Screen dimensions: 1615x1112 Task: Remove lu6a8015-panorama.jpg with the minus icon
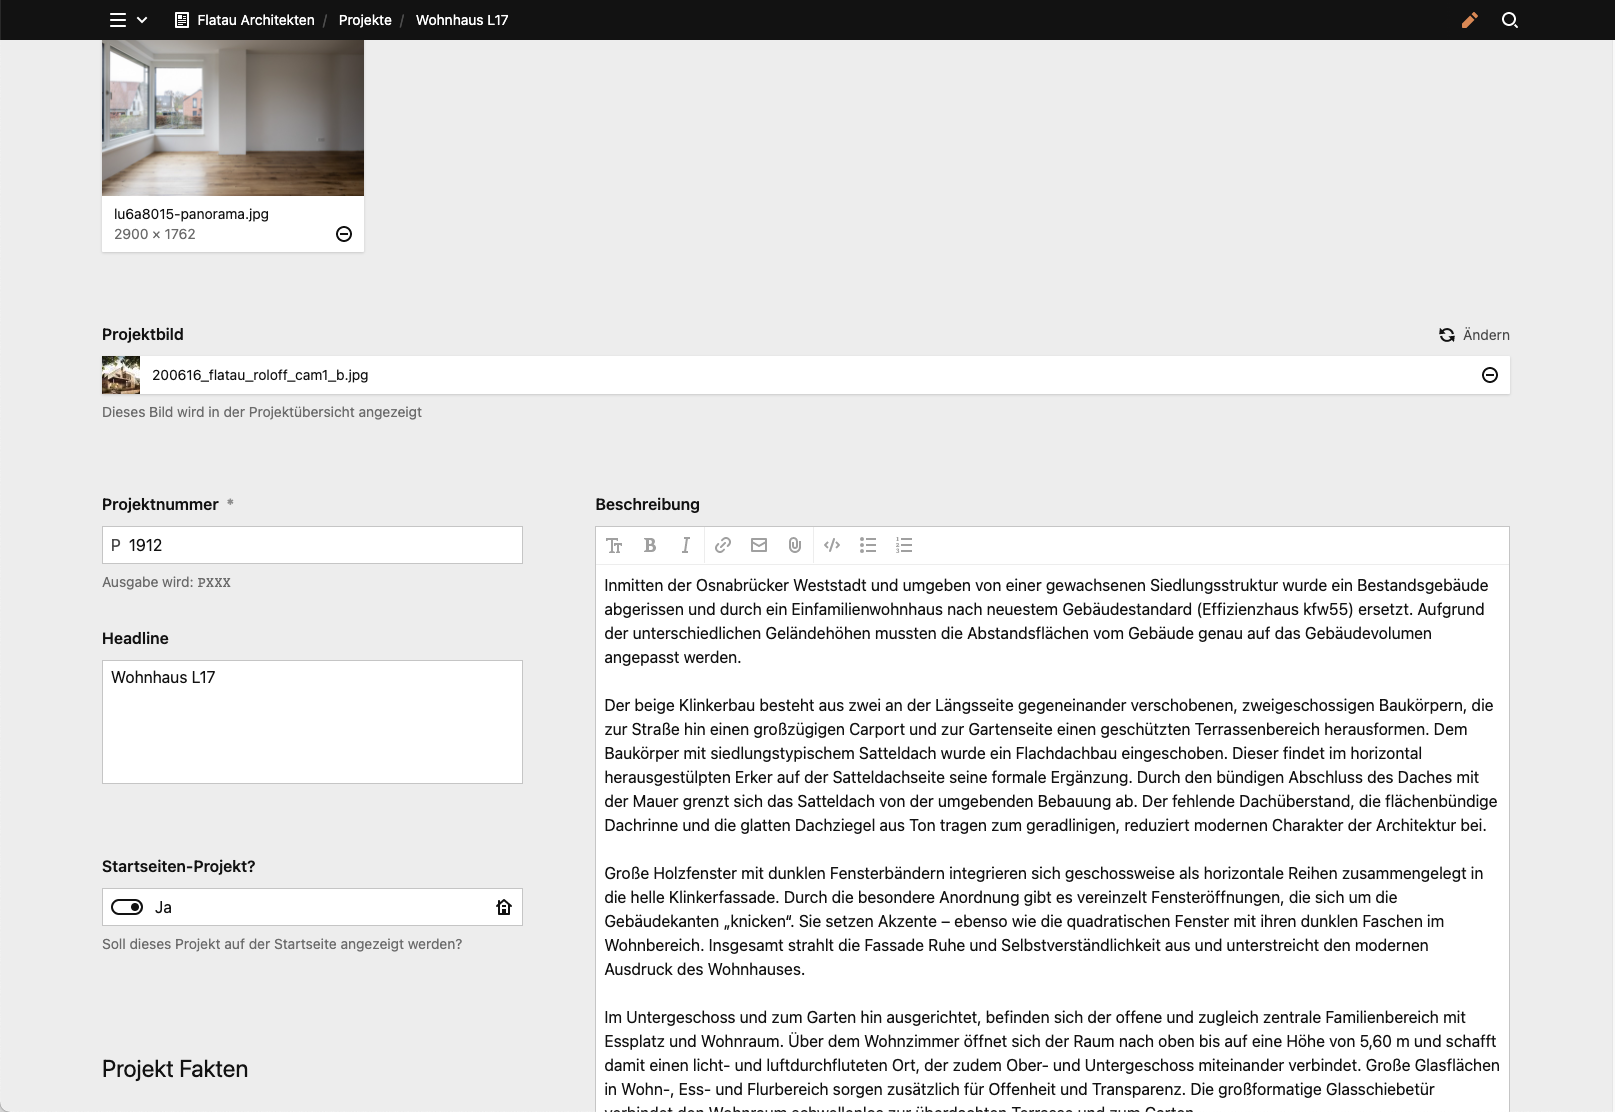pos(344,233)
